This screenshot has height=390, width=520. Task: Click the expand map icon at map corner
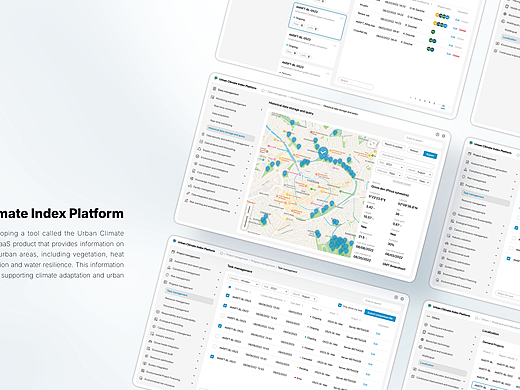click(372, 144)
